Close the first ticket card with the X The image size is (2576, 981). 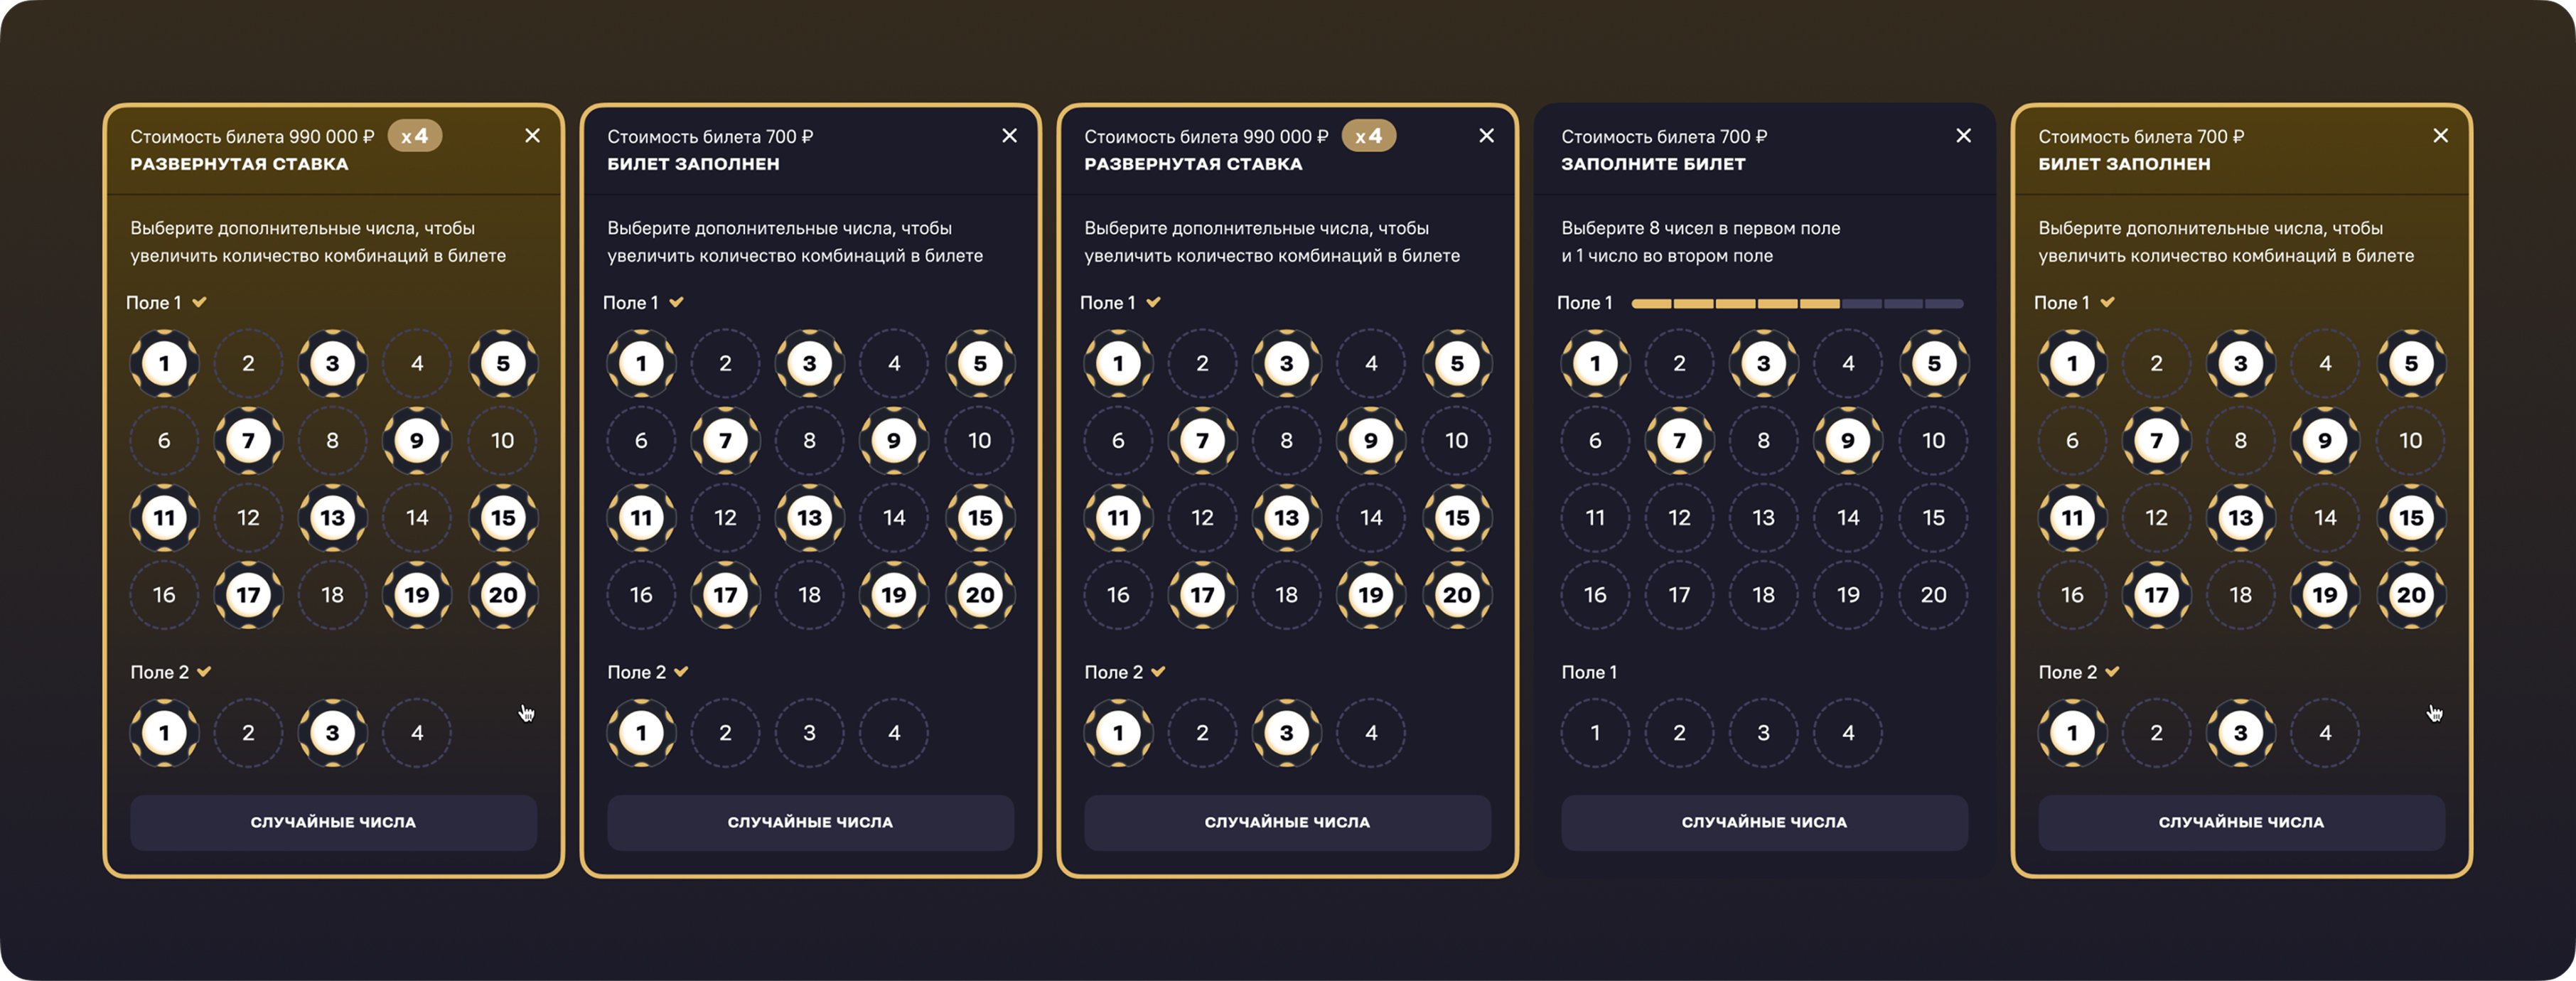click(x=532, y=135)
